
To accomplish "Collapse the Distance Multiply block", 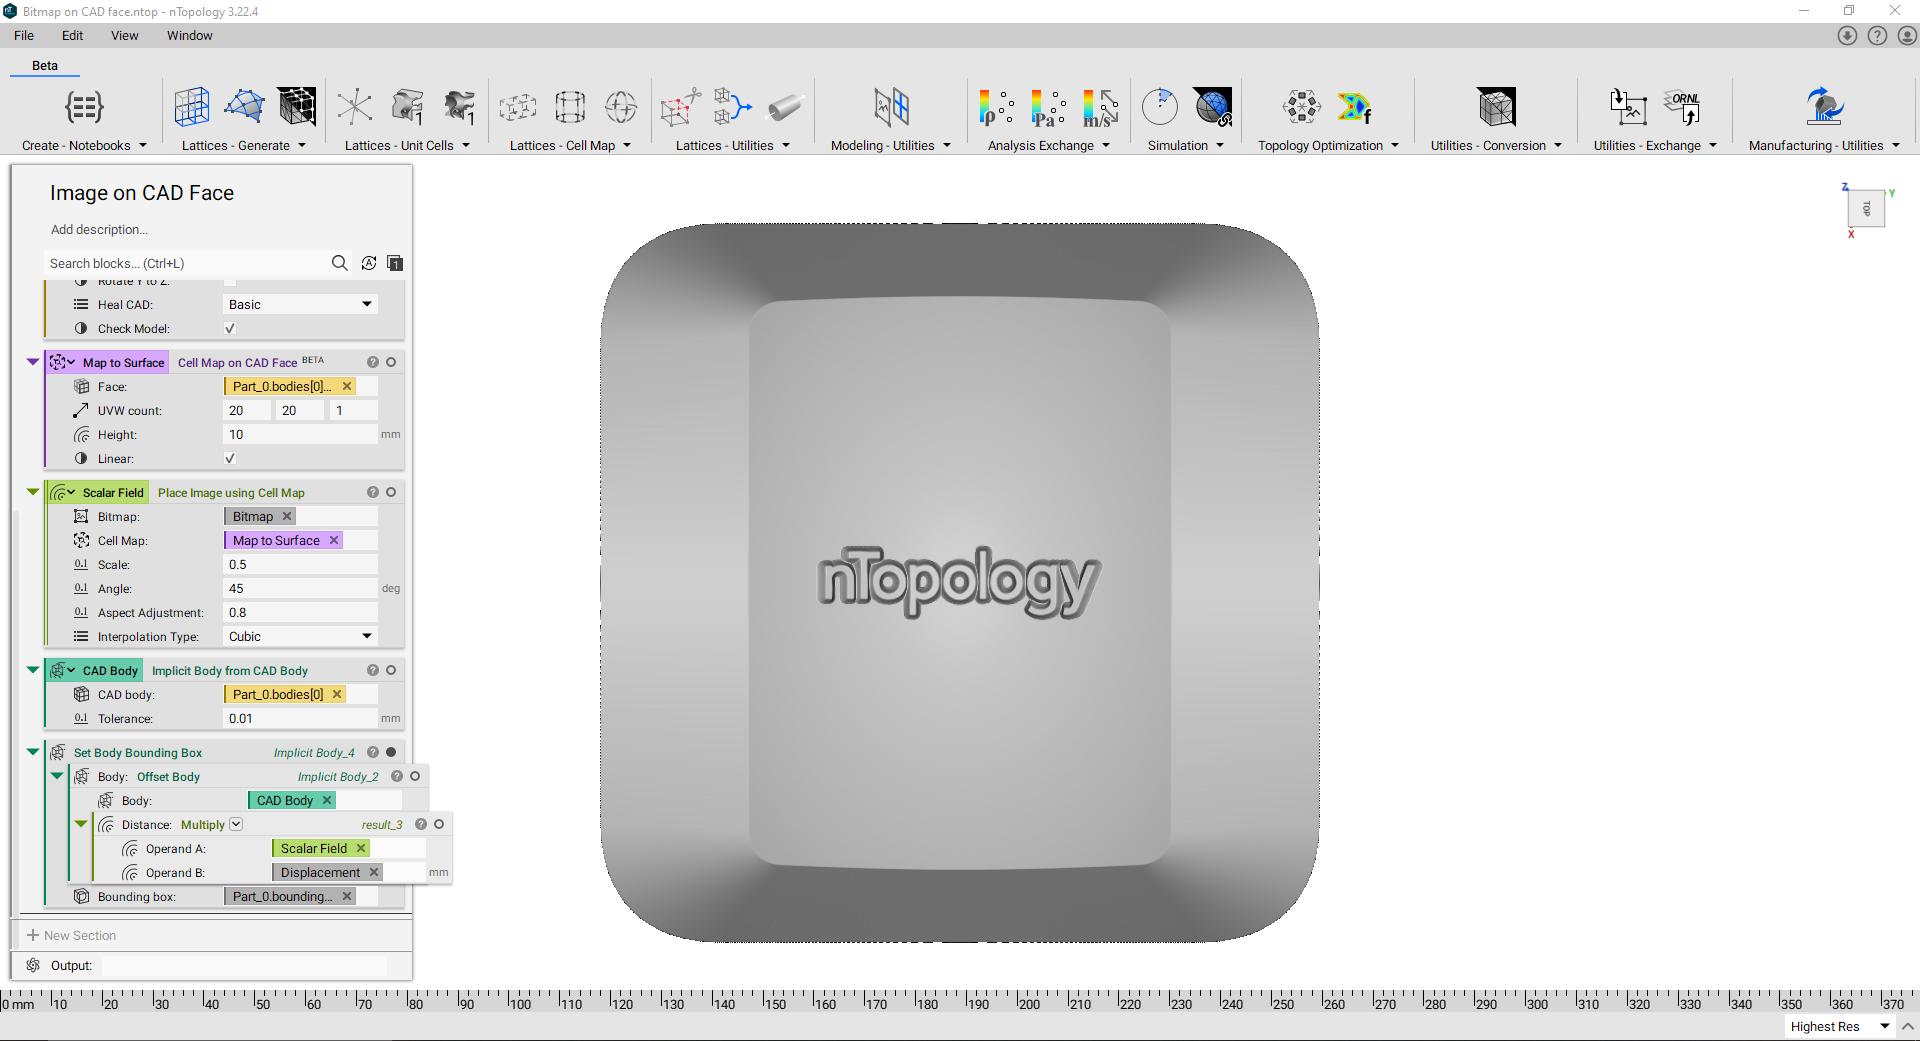I will coord(81,824).
